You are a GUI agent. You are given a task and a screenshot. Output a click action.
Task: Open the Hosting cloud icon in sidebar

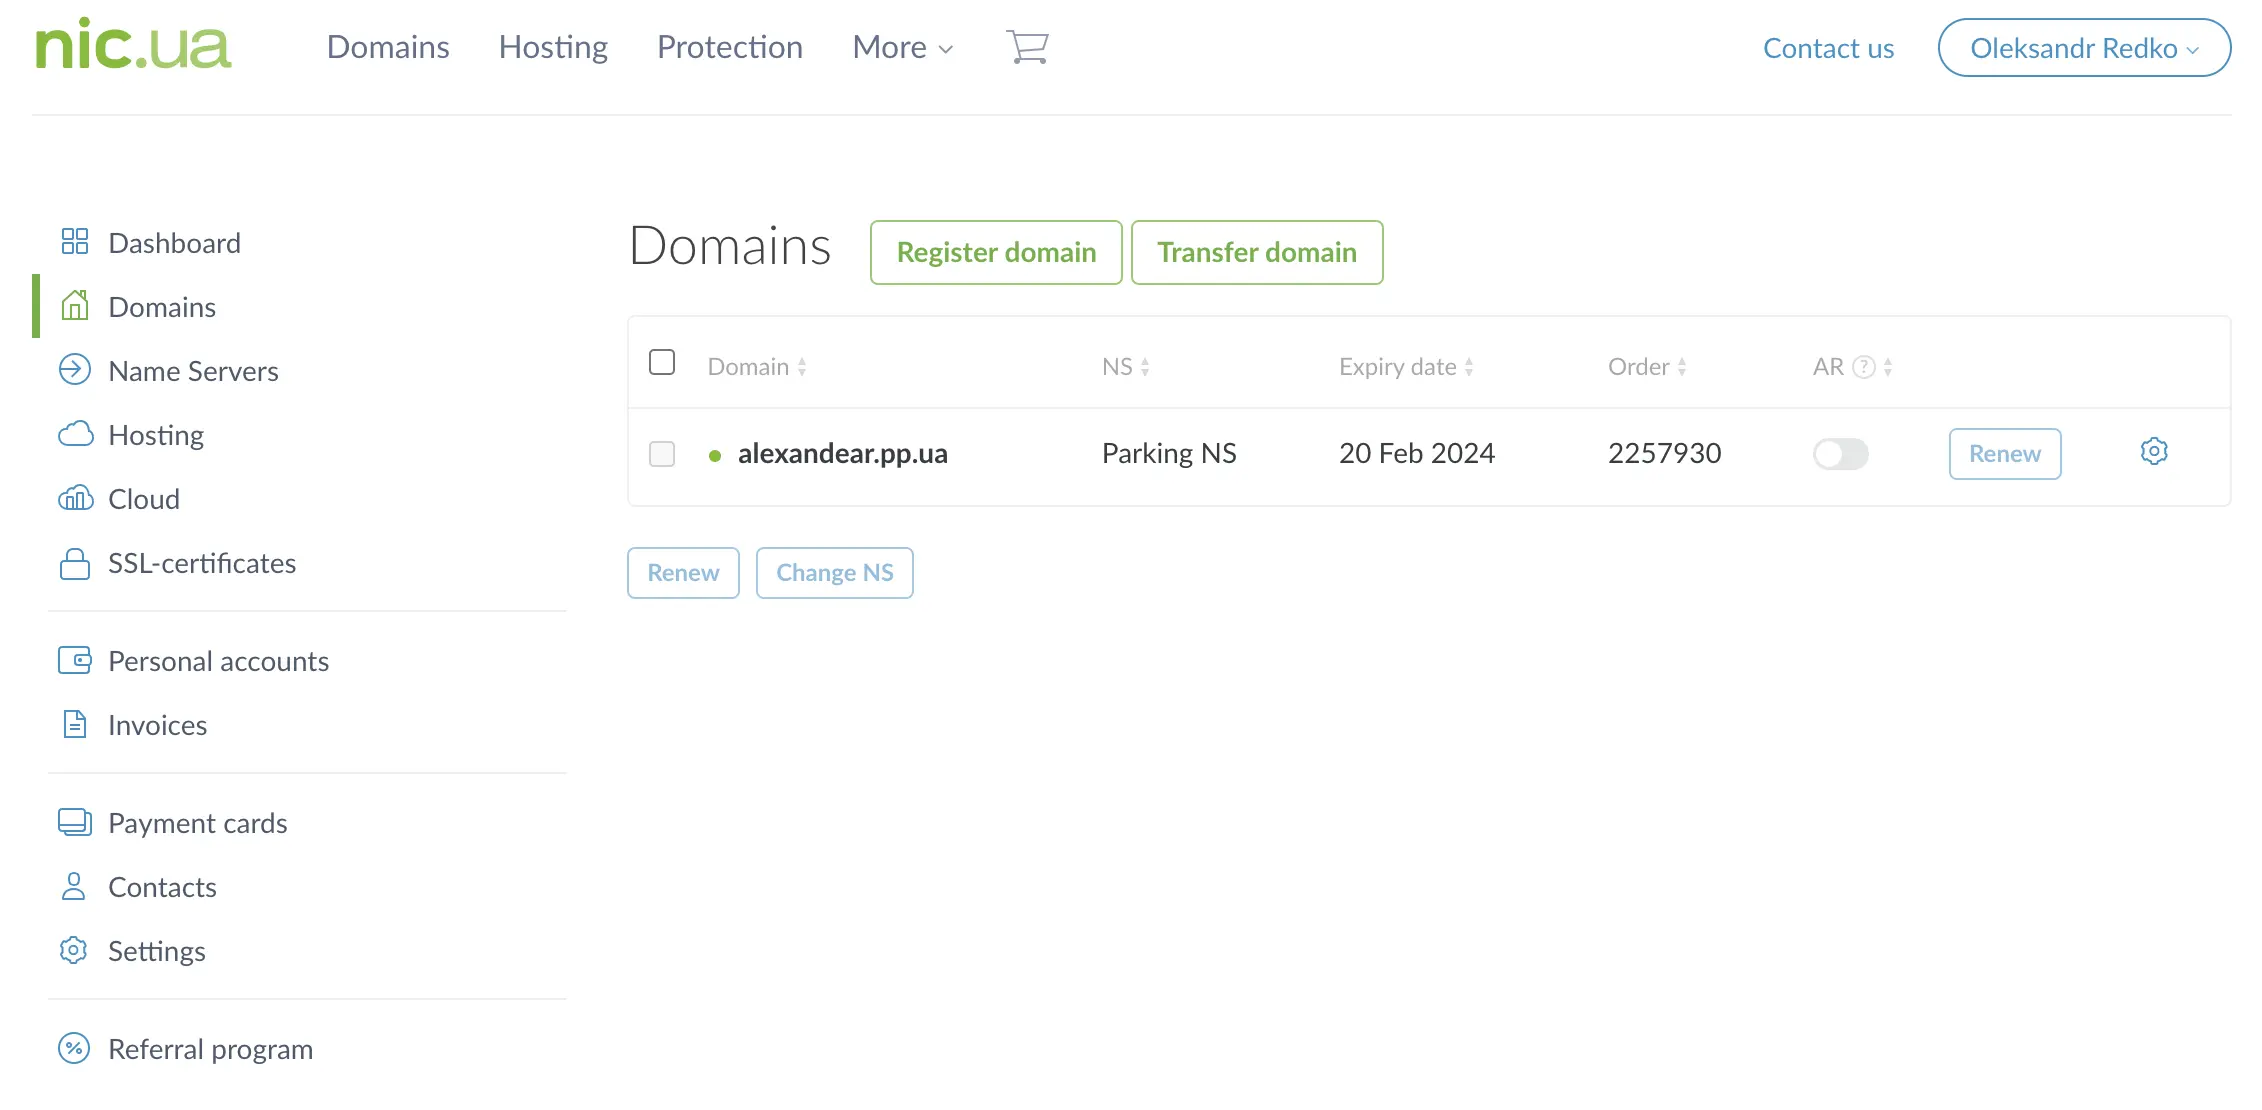75,434
